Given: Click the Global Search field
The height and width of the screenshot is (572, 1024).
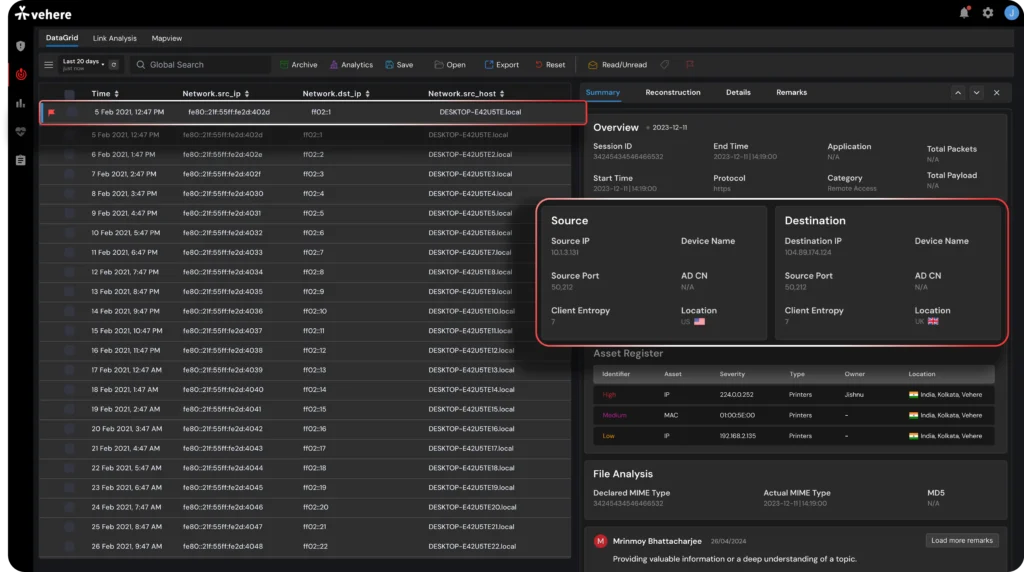Looking at the screenshot, I should pos(202,65).
